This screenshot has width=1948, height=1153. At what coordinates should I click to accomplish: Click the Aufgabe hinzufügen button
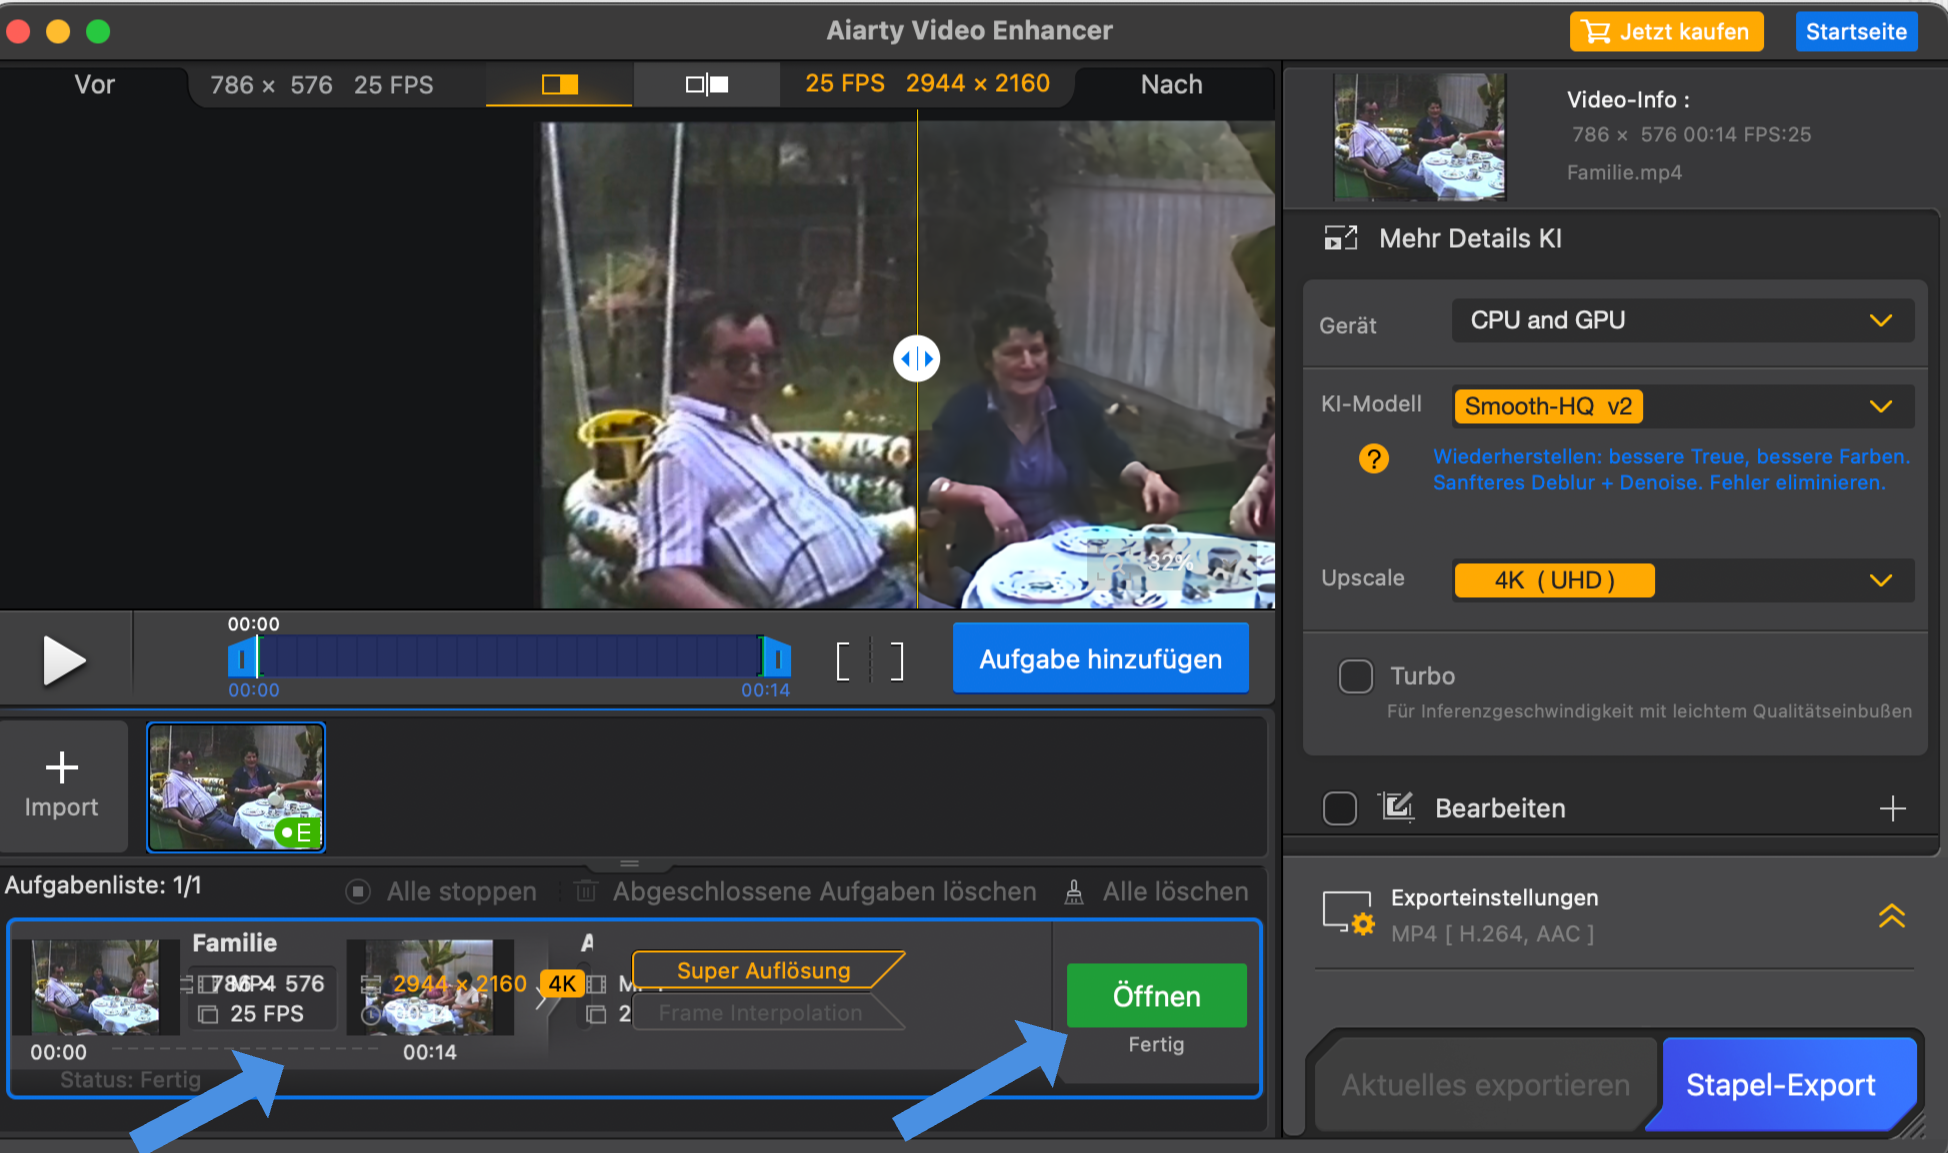[1100, 659]
